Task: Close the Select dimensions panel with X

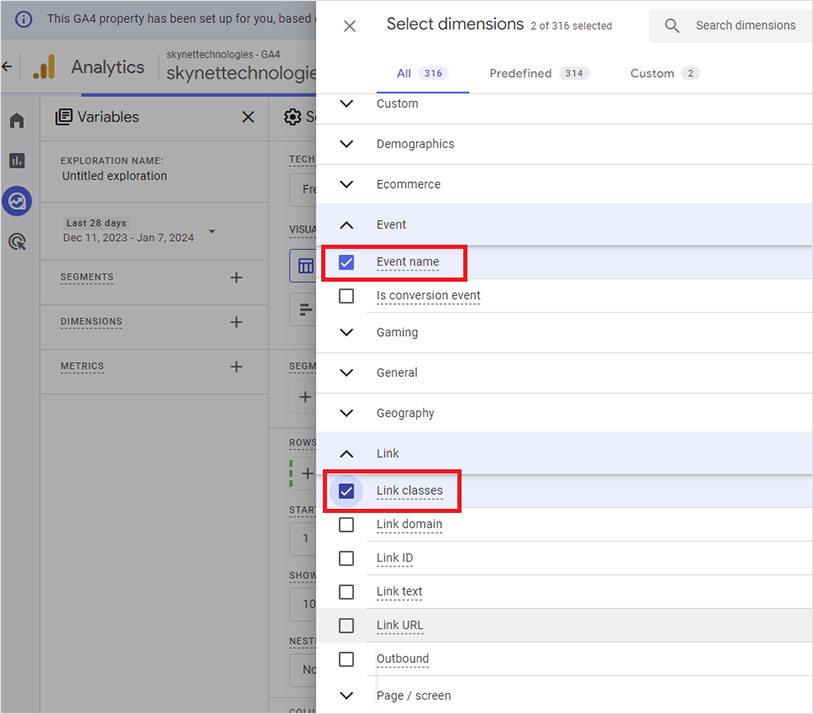Action: click(349, 26)
